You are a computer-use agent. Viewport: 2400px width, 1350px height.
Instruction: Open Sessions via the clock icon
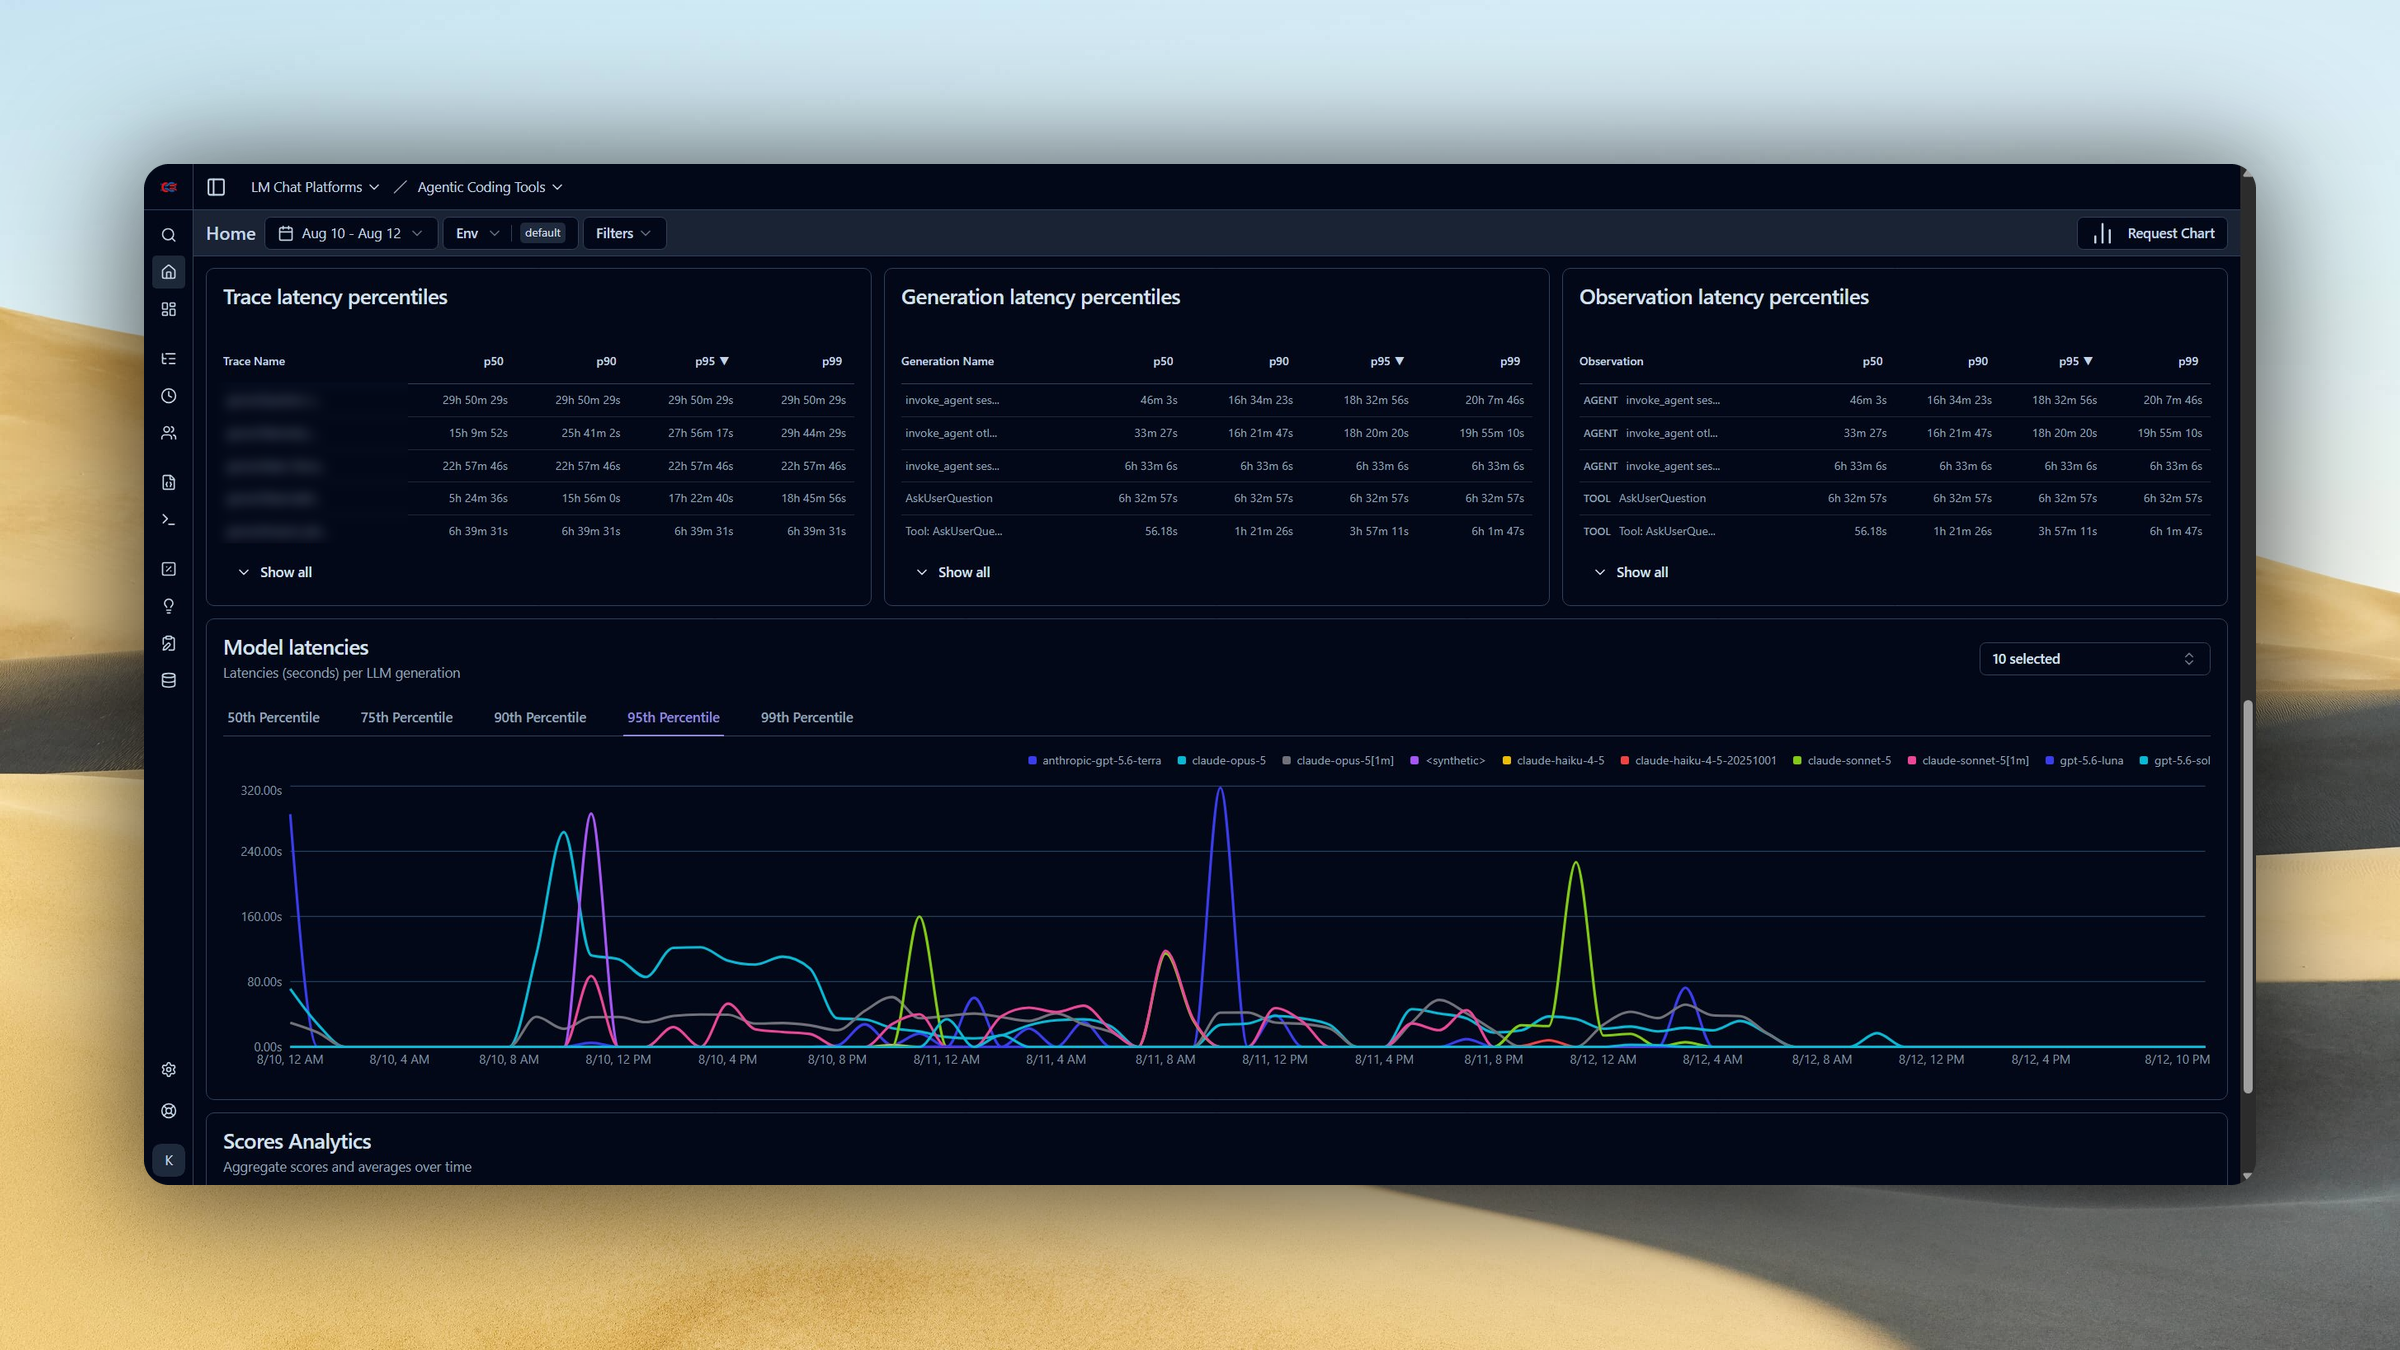click(169, 396)
